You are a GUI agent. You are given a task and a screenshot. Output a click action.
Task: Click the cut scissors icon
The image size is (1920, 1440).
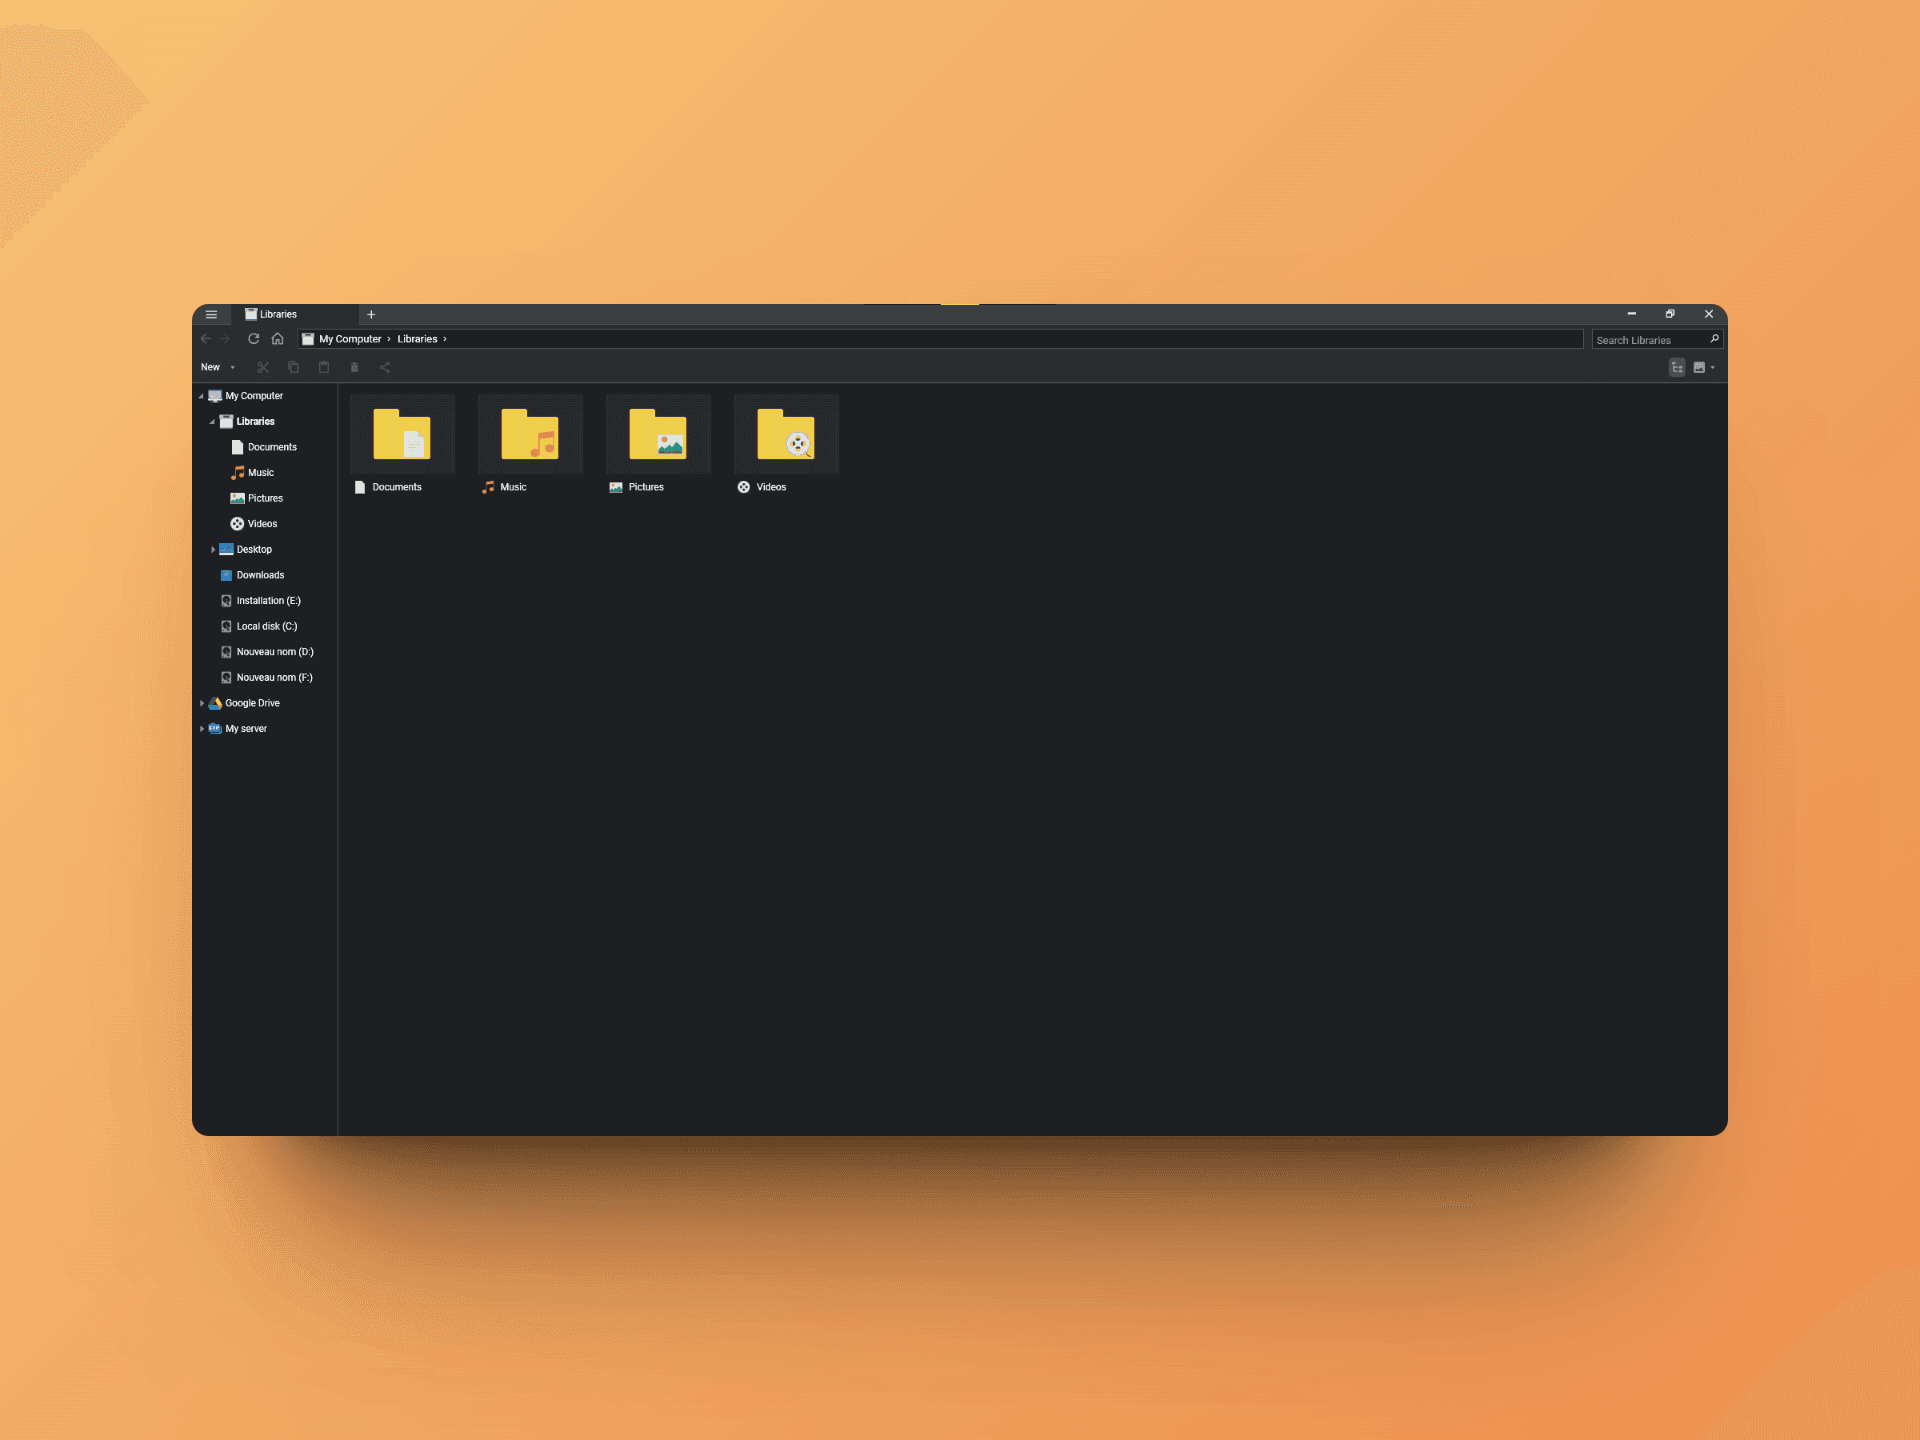pyautogui.click(x=263, y=367)
